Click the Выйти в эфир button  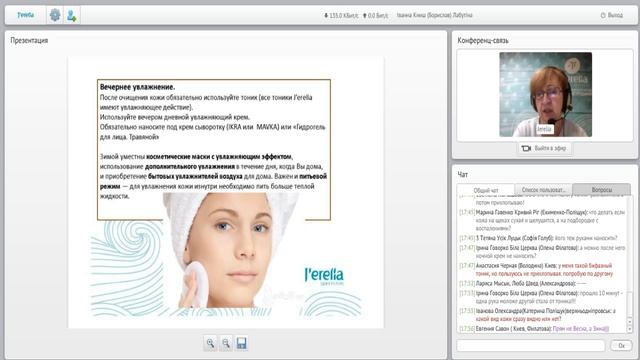[x=545, y=148]
